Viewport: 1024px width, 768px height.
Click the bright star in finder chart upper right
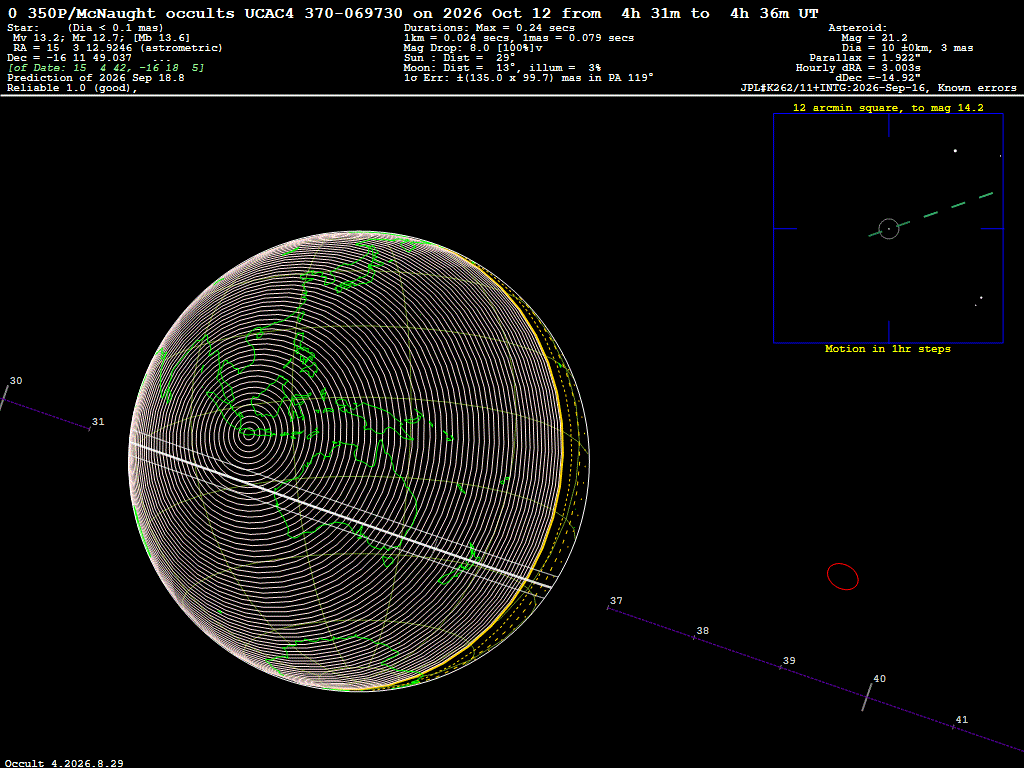tap(955, 151)
